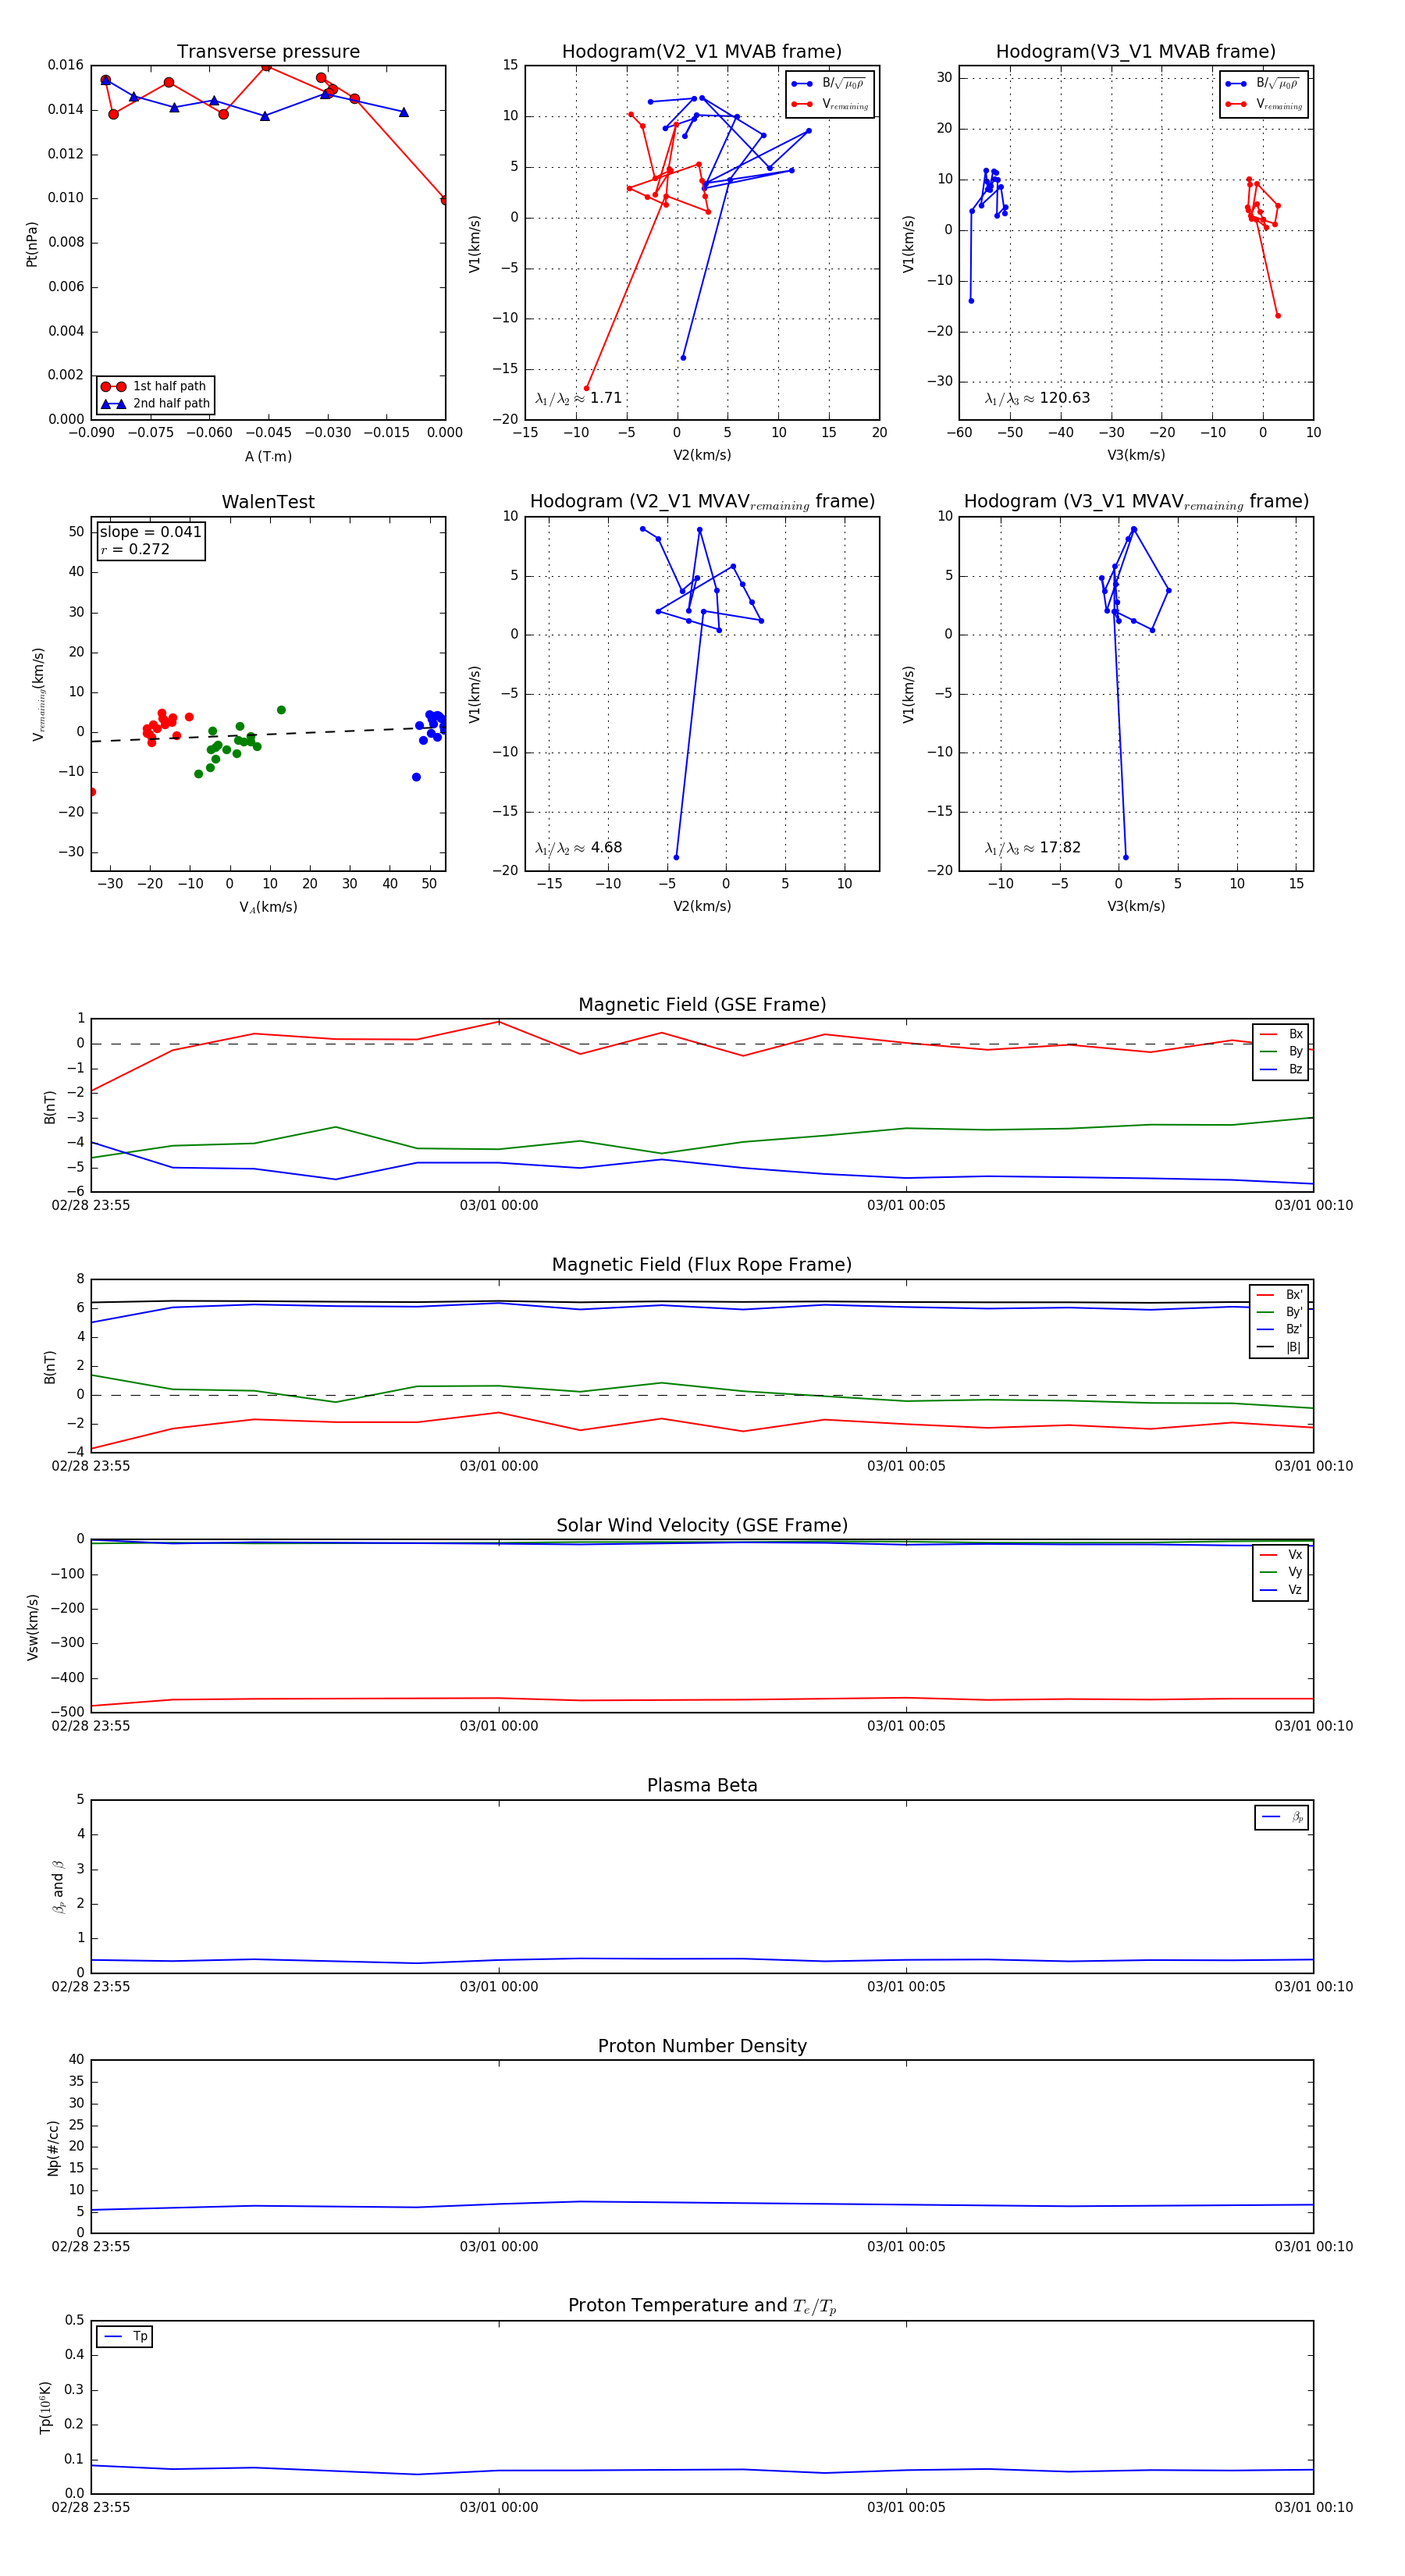Click the 'VA(km/s)' x-axis label of WalenTest
The width and height of the screenshot is (1405, 2576).
[268, 907]
